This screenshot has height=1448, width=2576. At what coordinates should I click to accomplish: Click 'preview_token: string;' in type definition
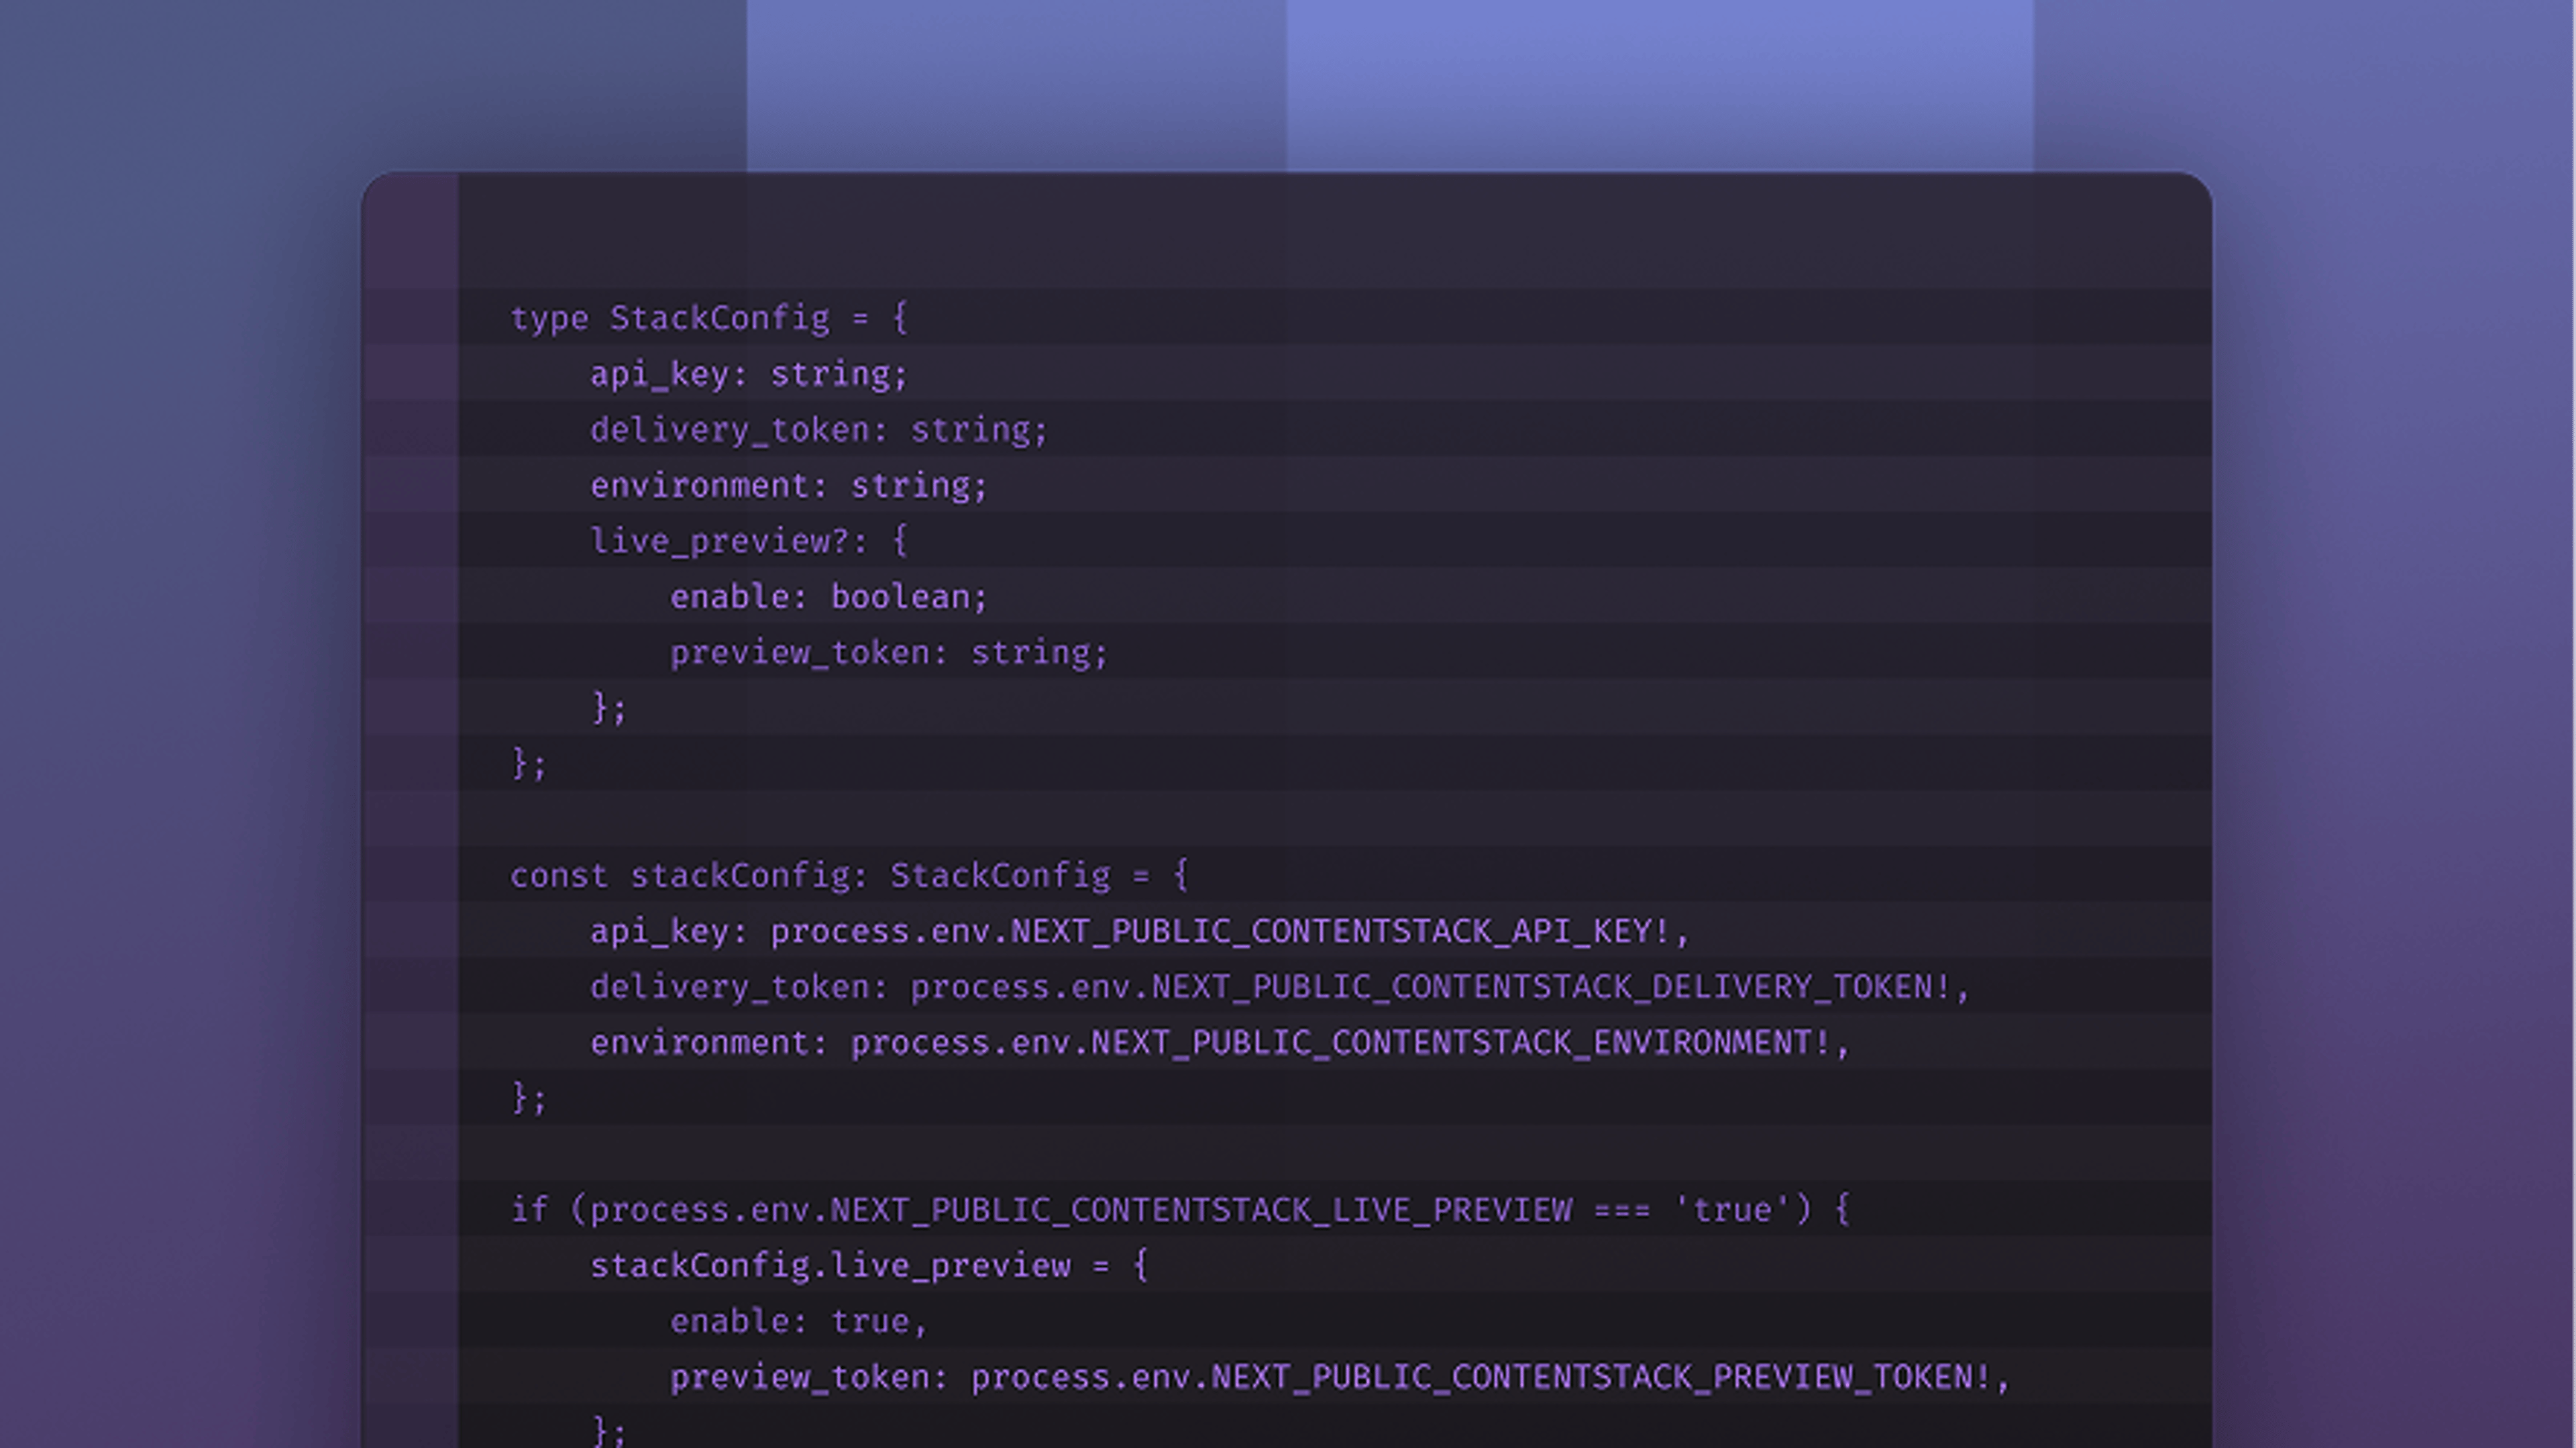[x=889, y=653]
